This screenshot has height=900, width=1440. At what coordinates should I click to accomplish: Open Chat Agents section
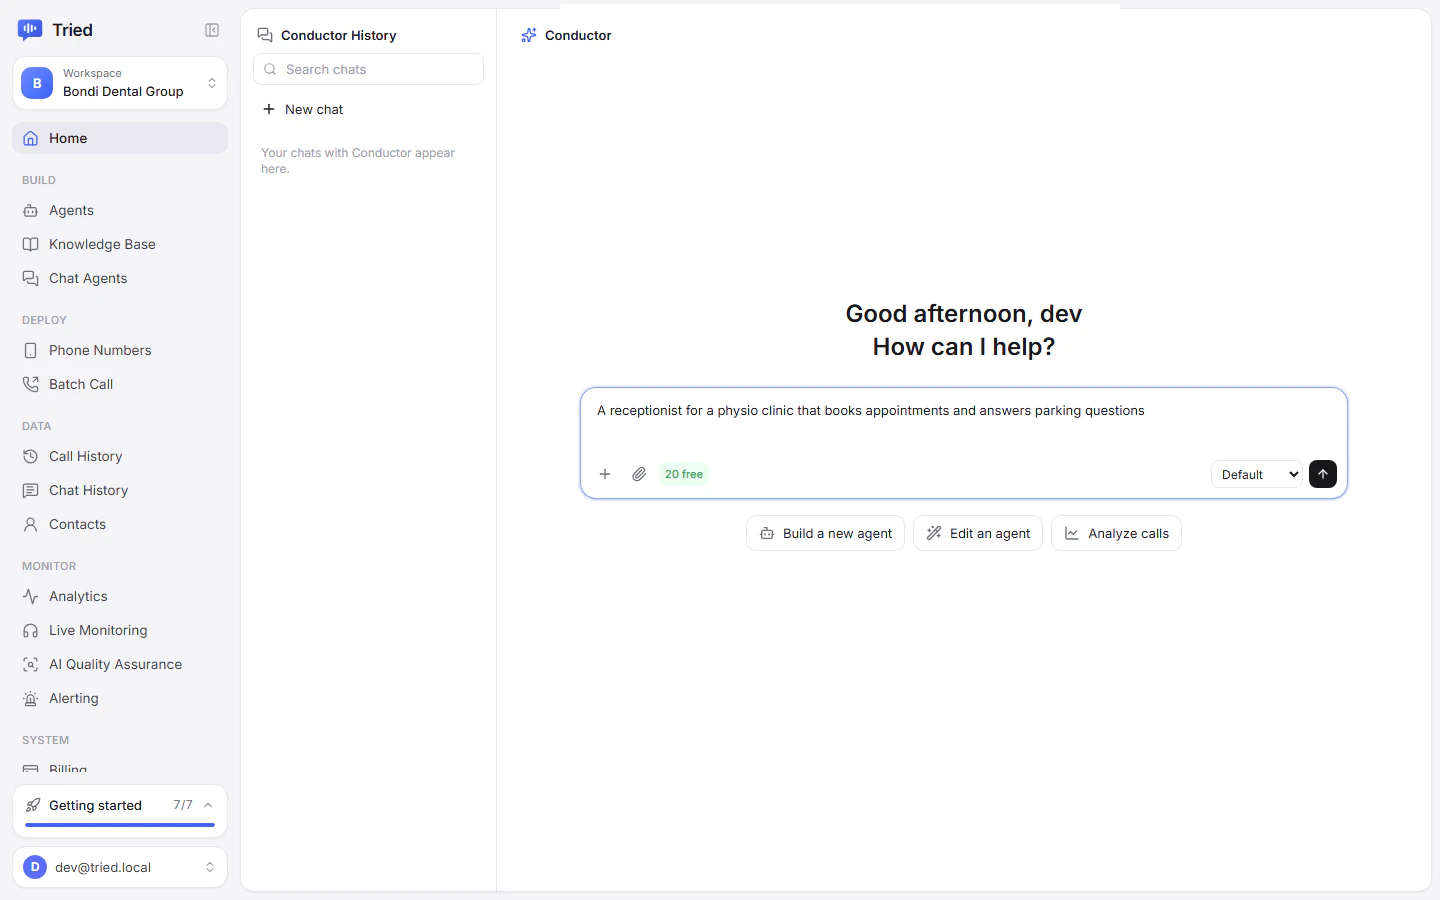(x=120, y=278)
